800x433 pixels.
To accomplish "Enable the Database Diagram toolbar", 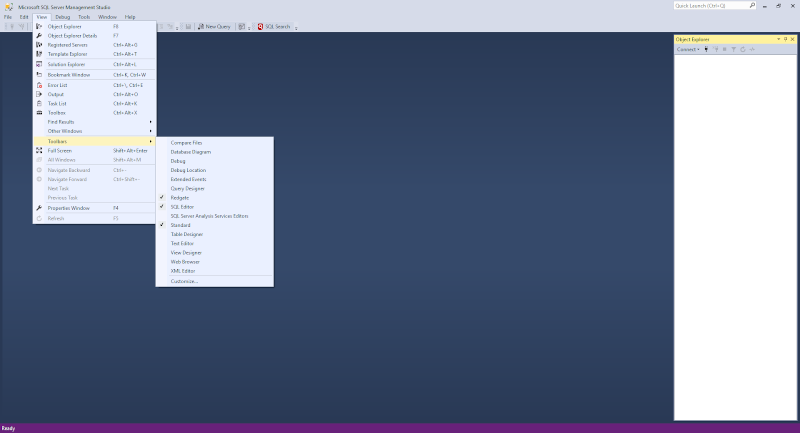I will (x=215, y=152).
